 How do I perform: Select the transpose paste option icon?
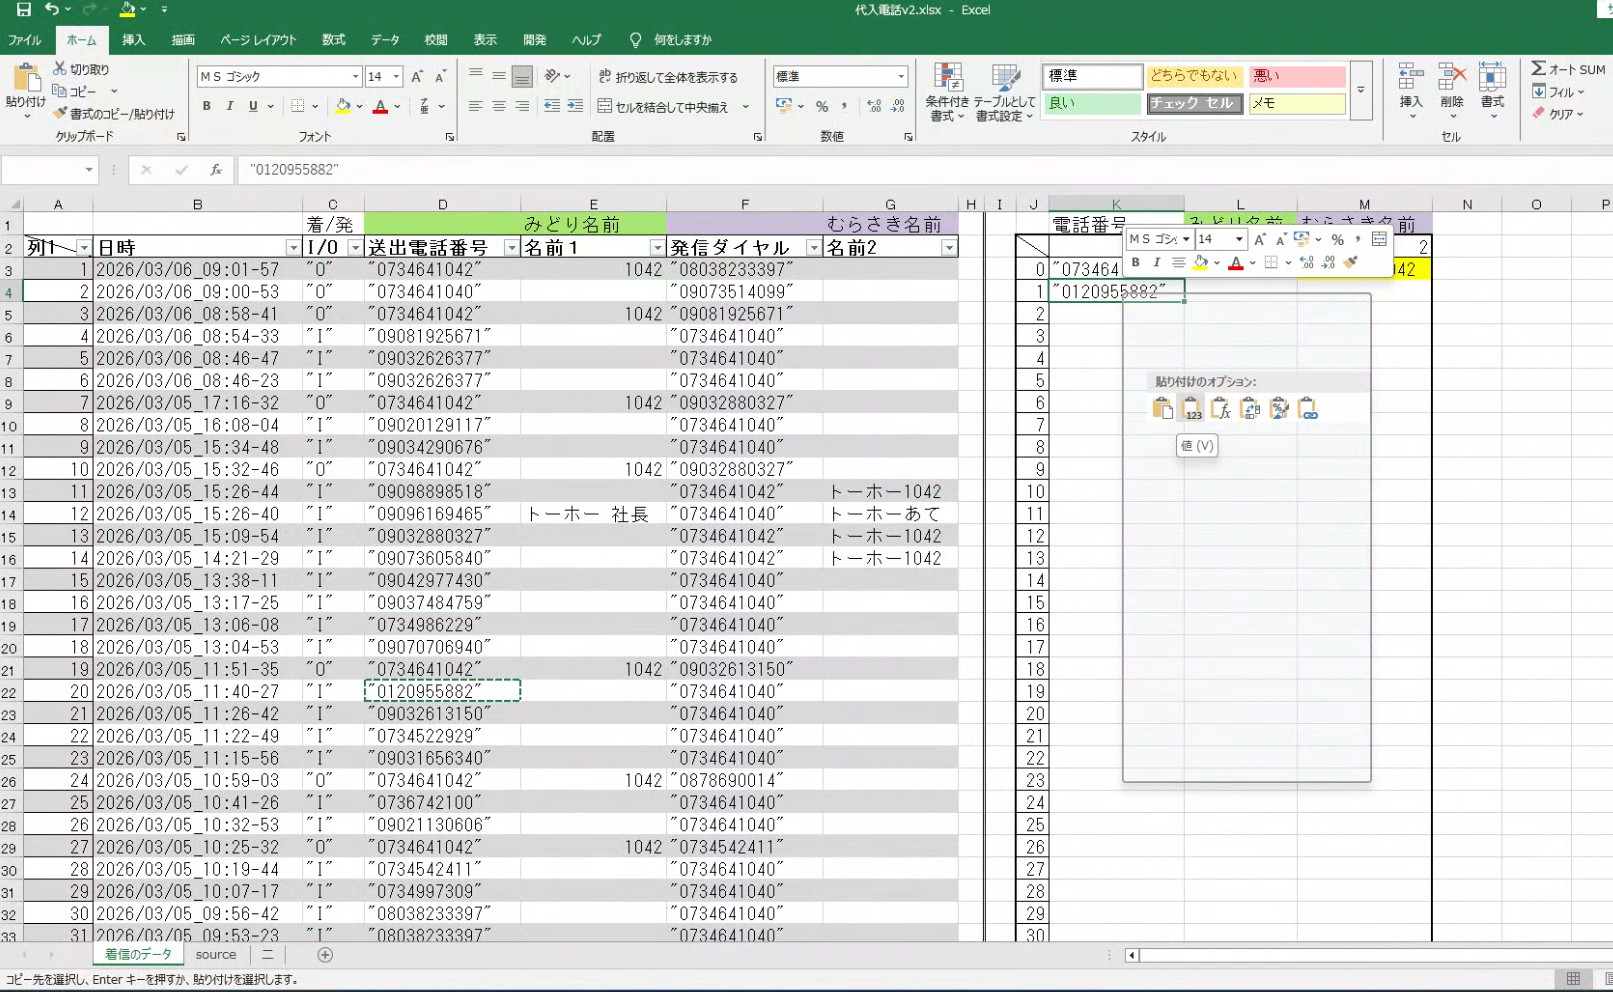click(x=1249, y=408)
